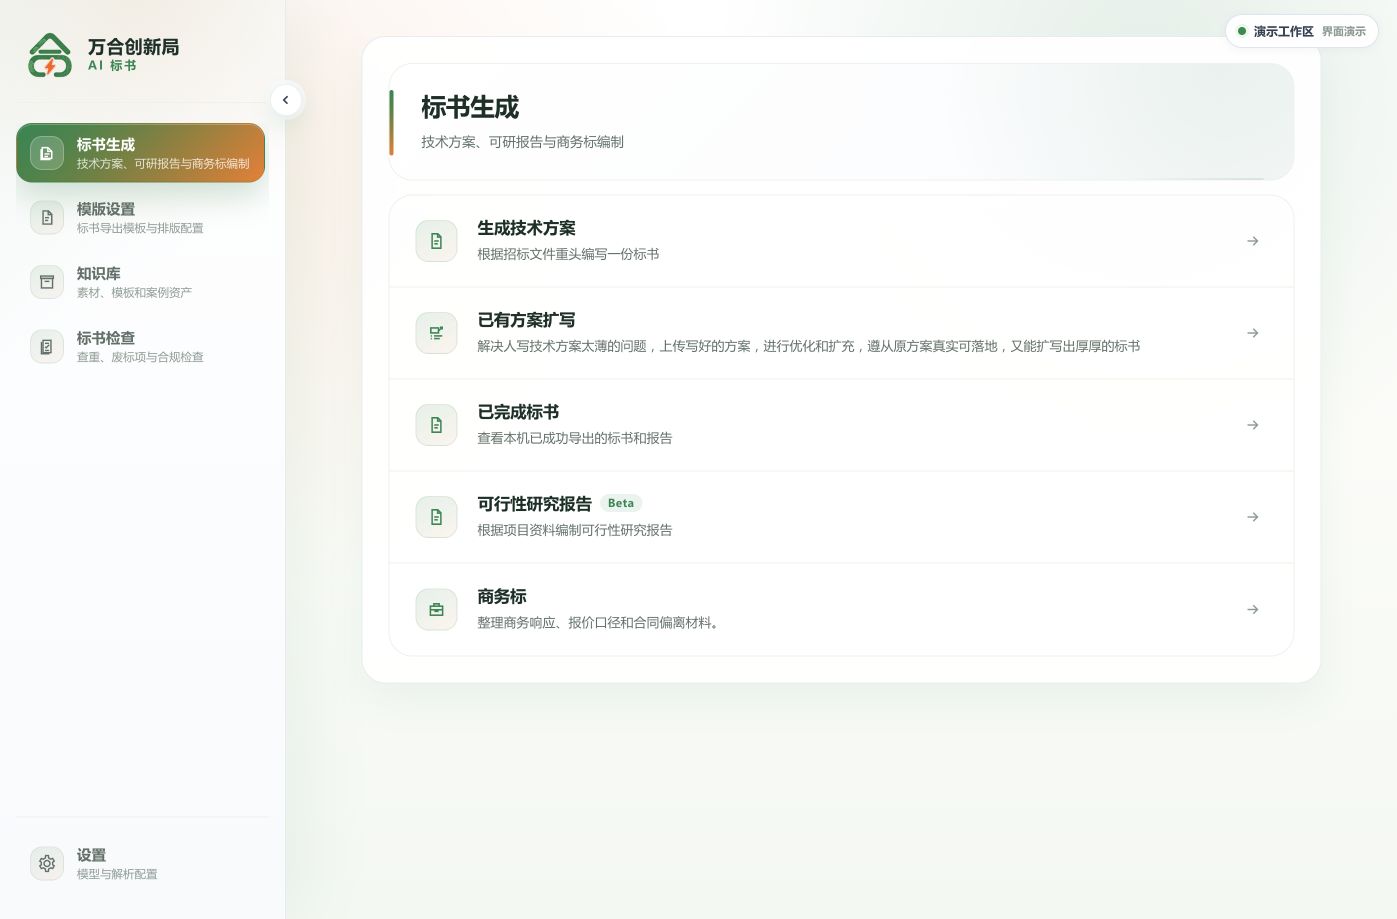Click the long description starting 解决人写技术方案太薄的问题
The image size is (1397, 919).
(x=808, y=346)
